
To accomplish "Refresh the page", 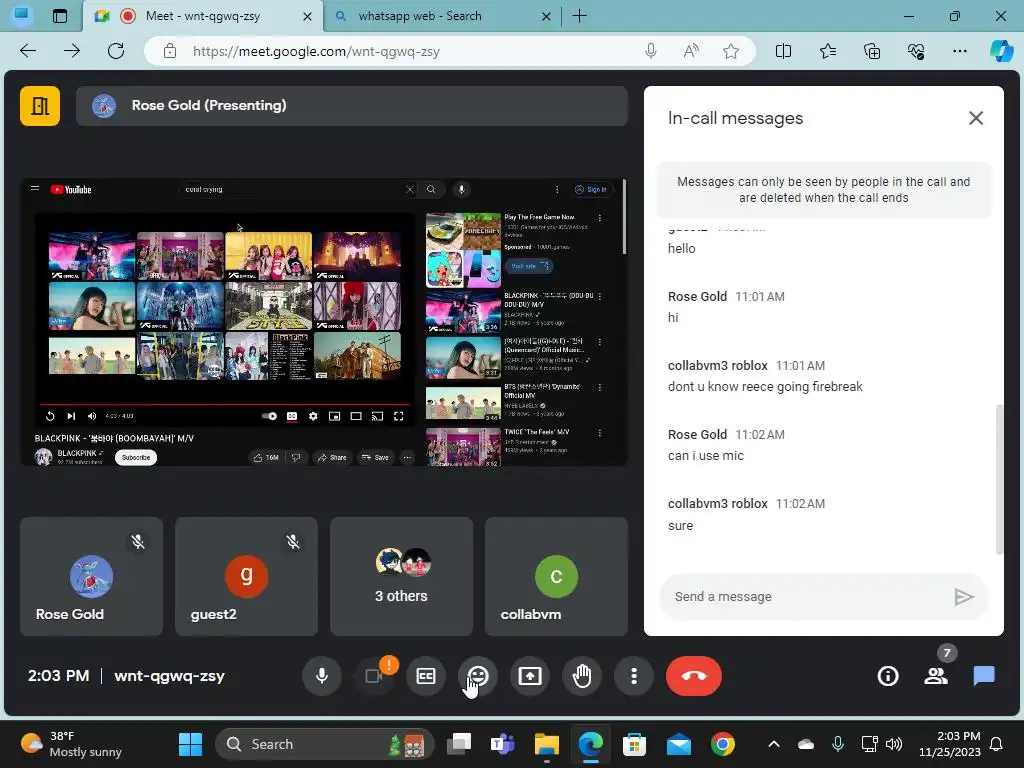I will [x=116, y=51].
